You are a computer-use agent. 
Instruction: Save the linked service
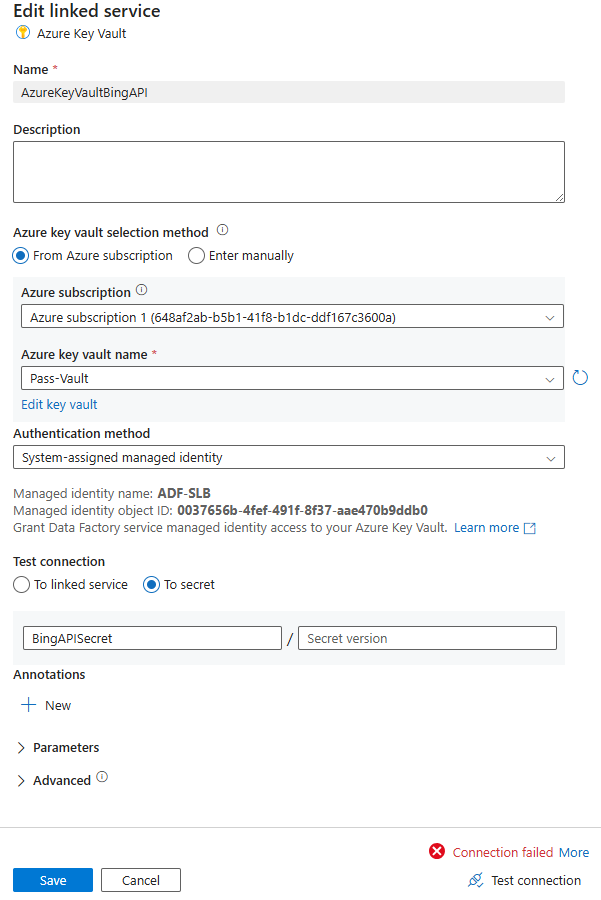coord(52,880)
